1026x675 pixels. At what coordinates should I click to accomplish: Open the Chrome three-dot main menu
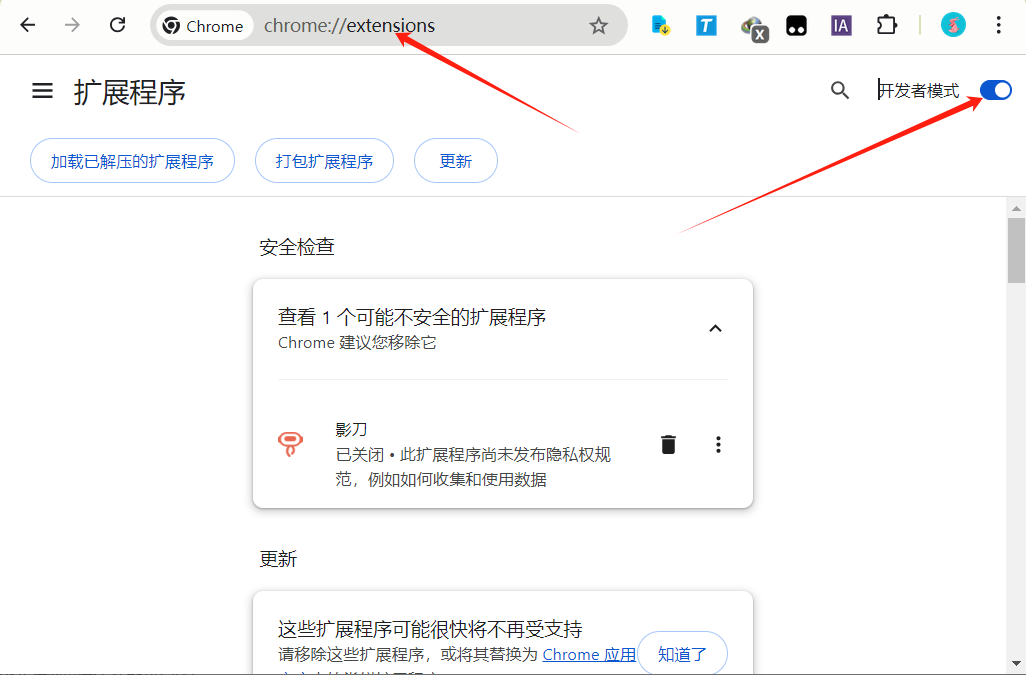tap(998, 26)
